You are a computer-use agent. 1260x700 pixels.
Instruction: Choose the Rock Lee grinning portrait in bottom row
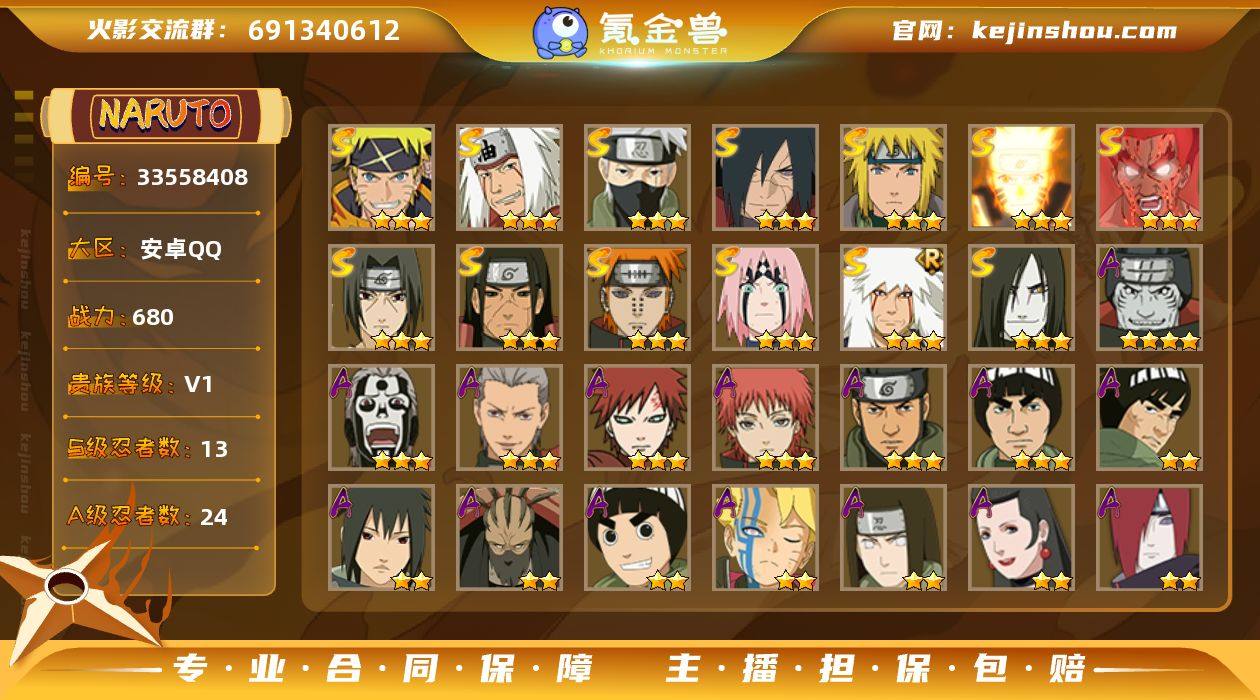pos(637,538)
